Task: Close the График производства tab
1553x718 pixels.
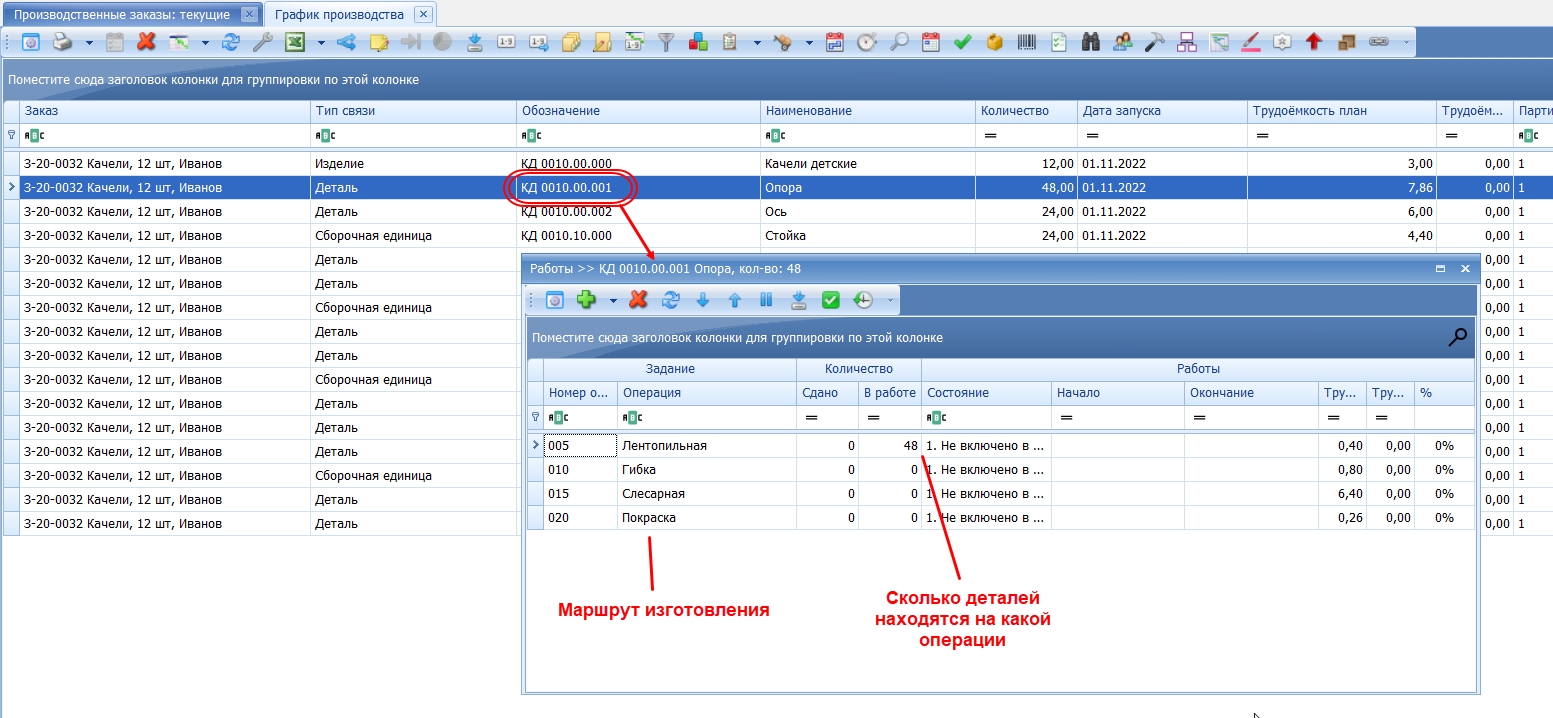Action: (x=424, y=15)
